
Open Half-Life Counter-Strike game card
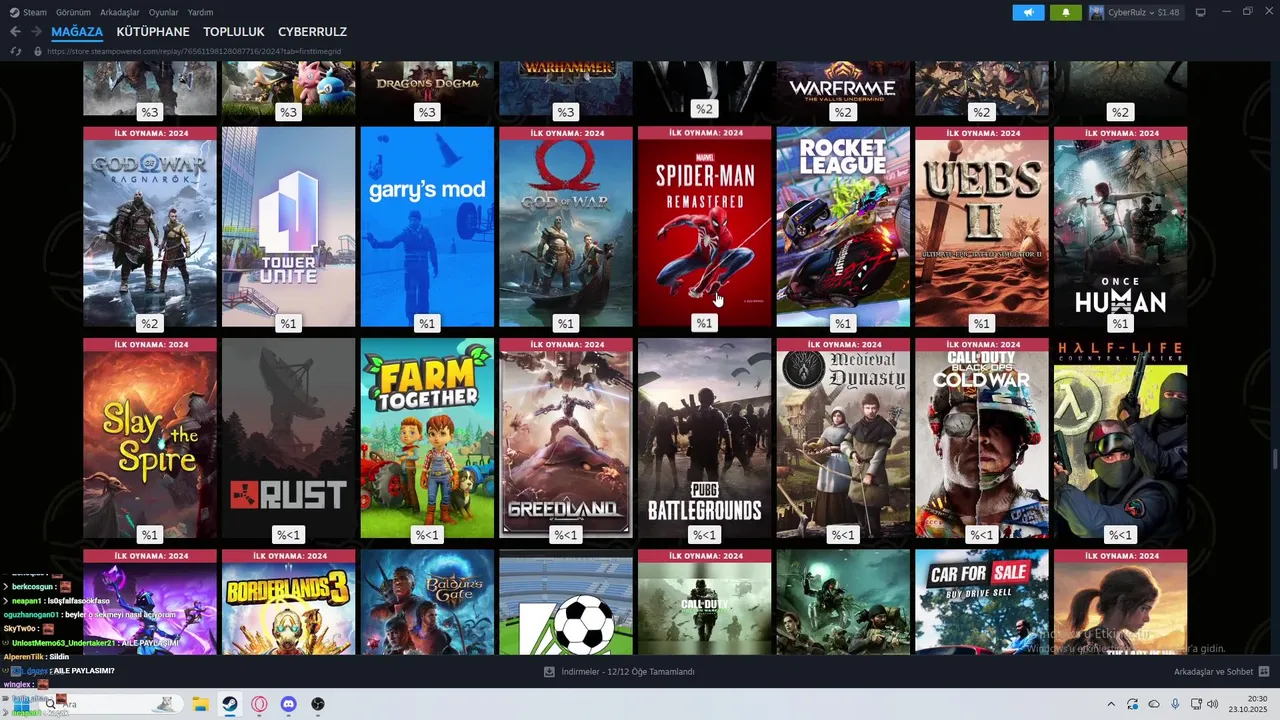(1120, 438)
